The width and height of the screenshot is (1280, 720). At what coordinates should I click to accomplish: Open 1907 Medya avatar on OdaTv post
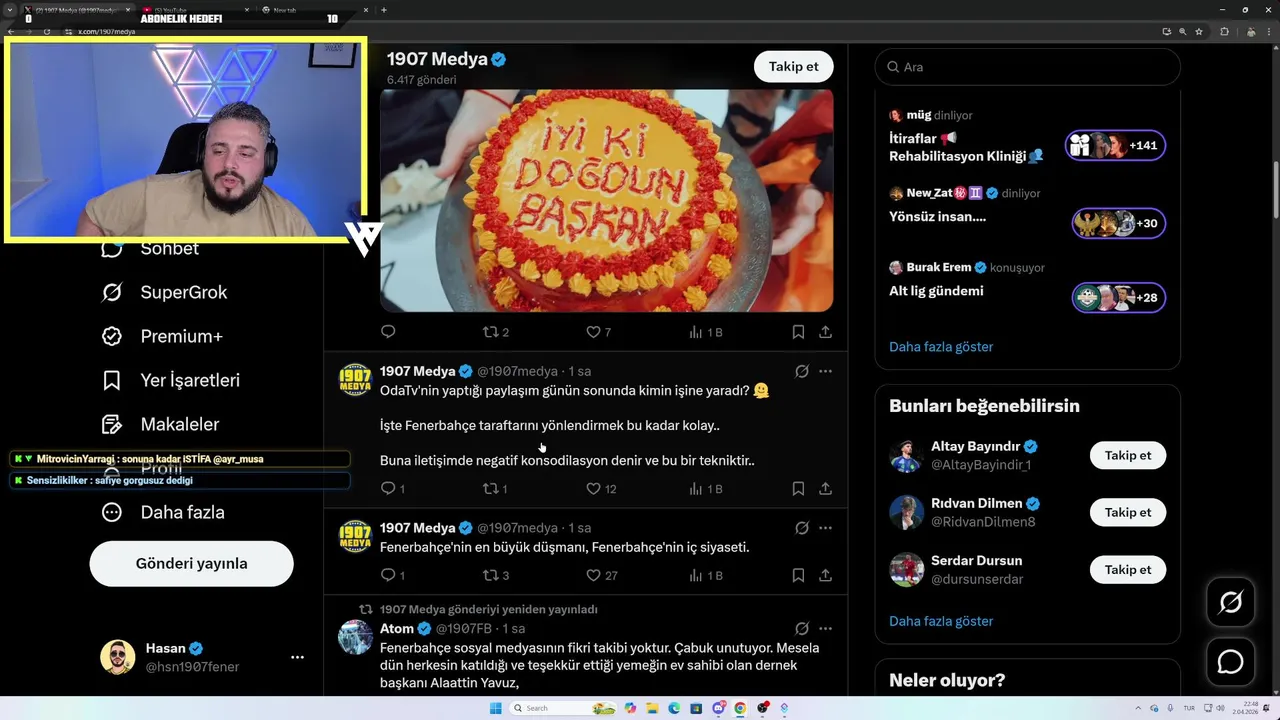355,380
